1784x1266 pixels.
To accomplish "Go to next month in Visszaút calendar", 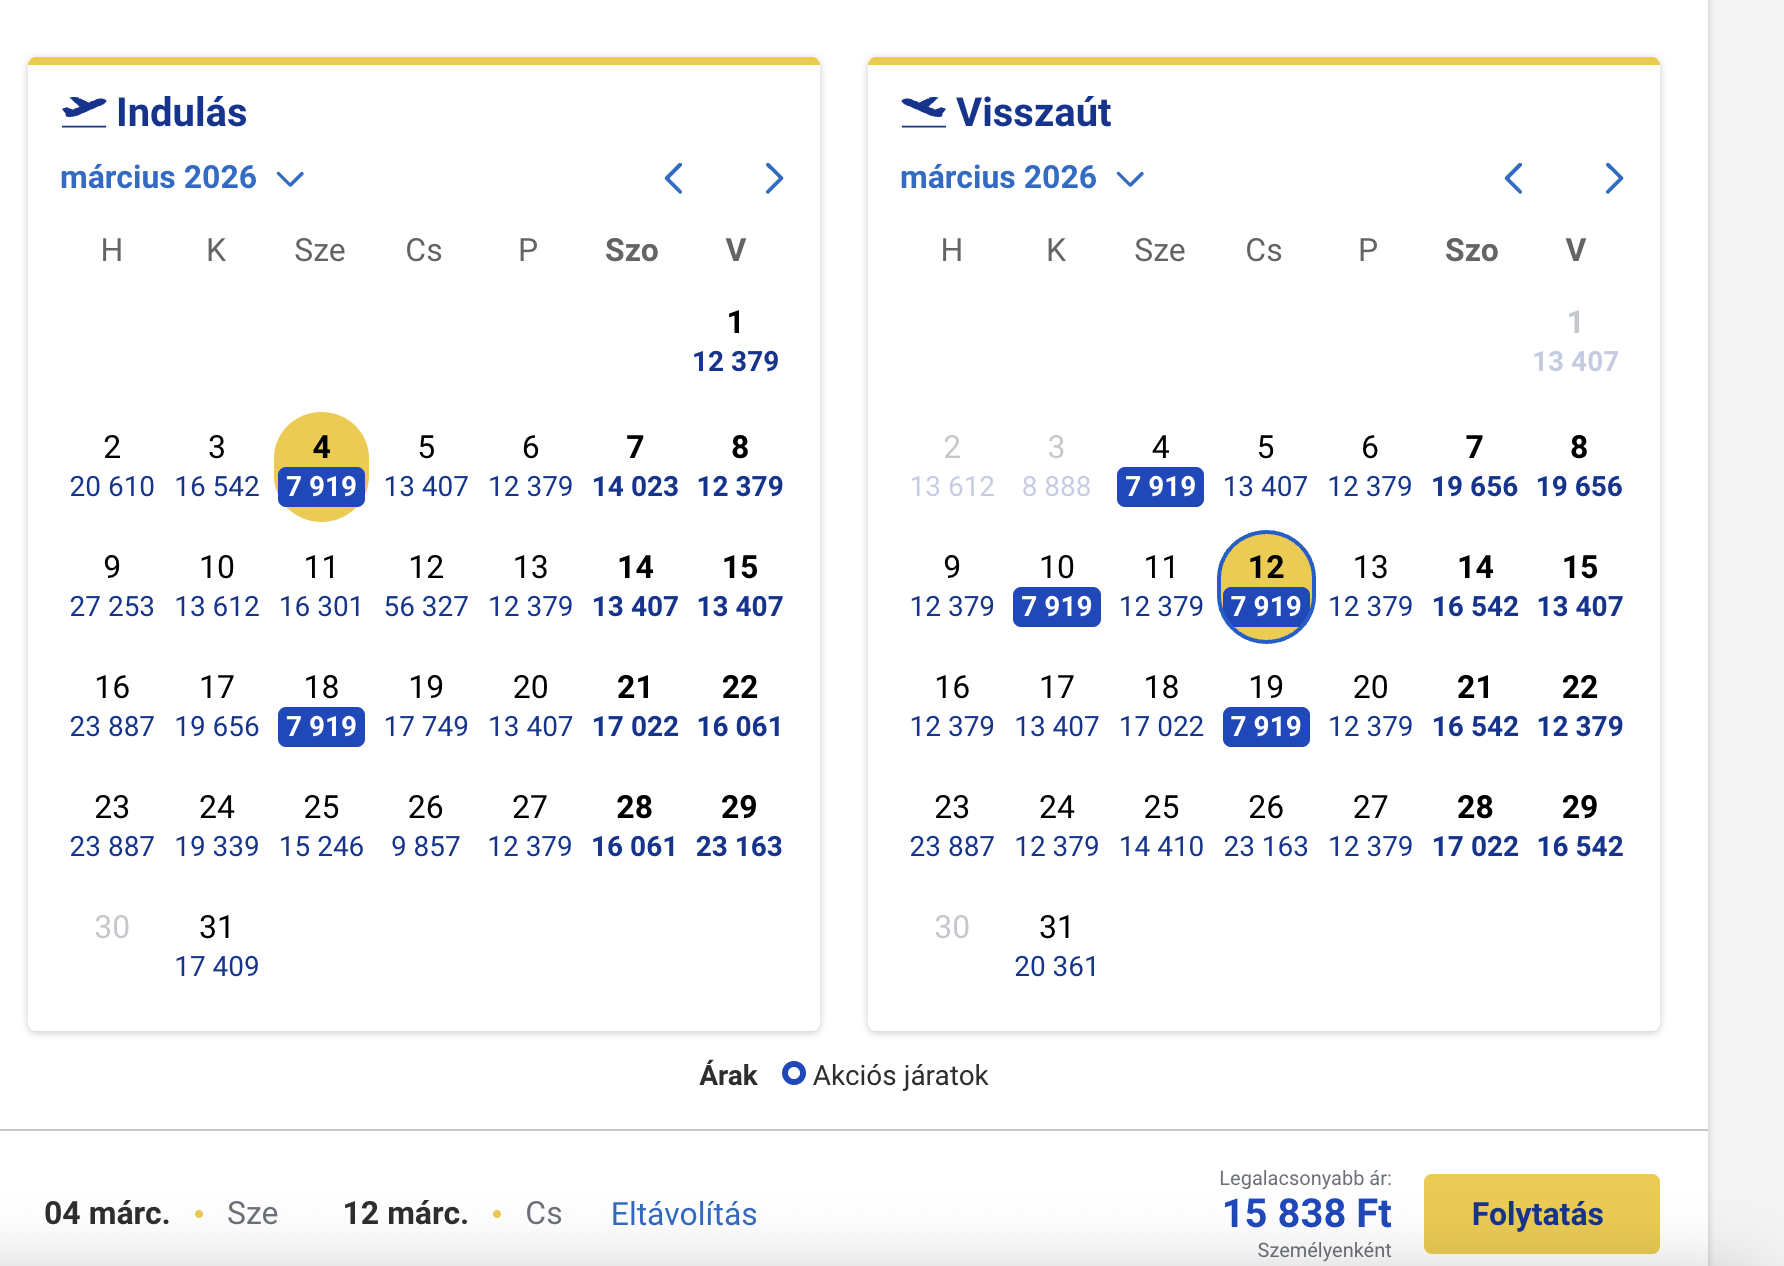I will click(1613, 179).
